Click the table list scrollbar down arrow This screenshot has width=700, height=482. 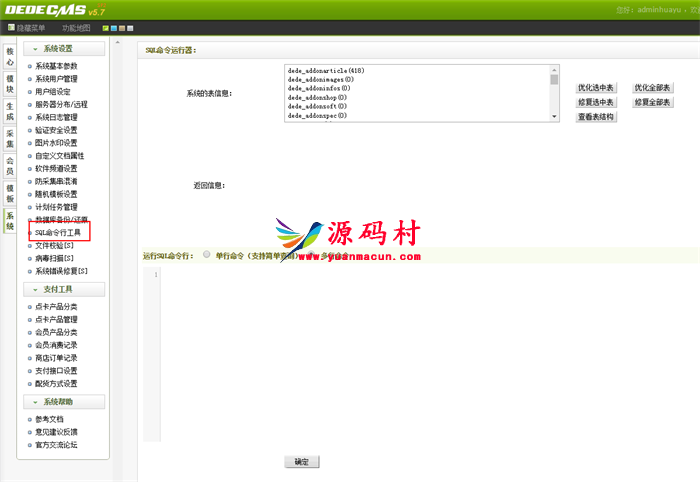[x=555, y=116]
